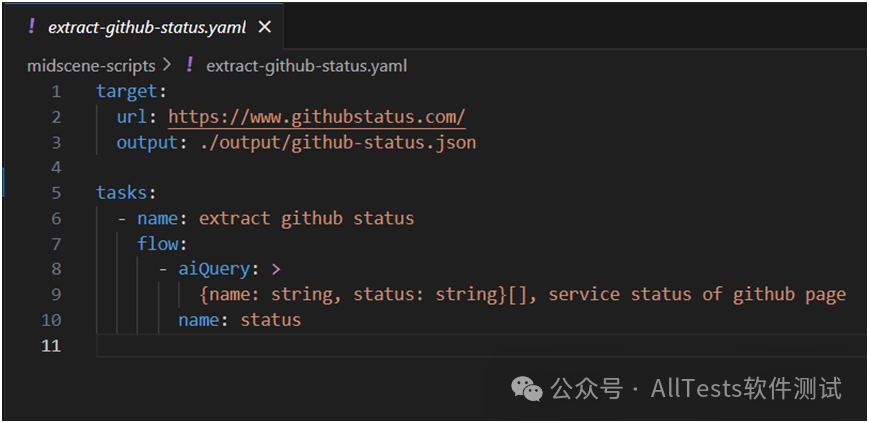Click the WeChat logo in watermark
Viewport: 869px width, 423px height.
tap(526, 388)
